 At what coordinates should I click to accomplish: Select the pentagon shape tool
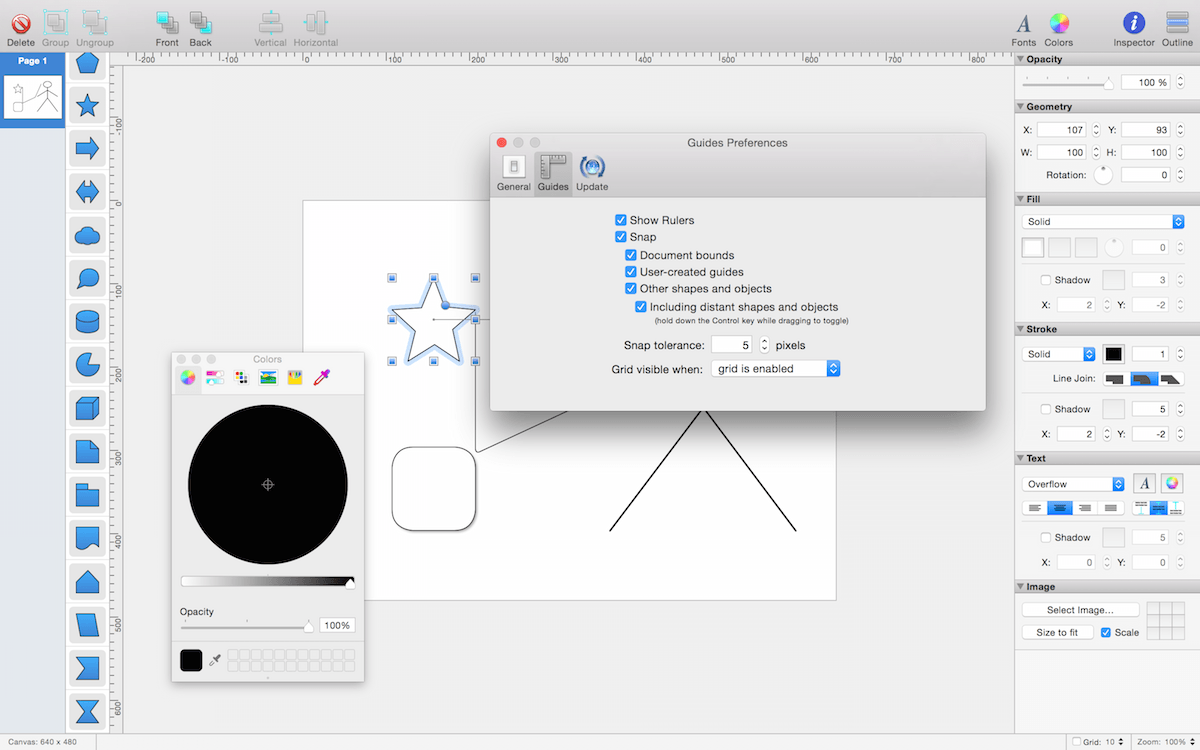tap(88, 63)
